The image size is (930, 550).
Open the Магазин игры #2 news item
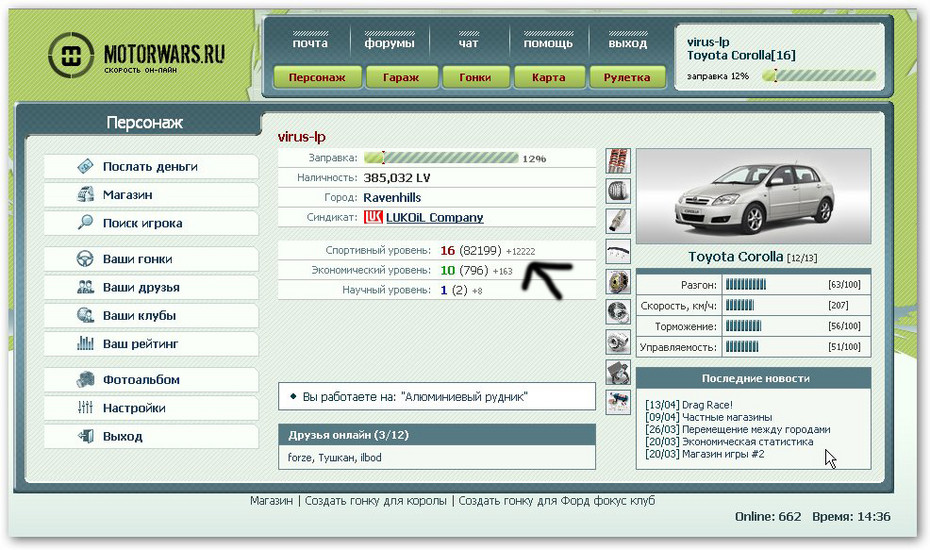(705, 454)
